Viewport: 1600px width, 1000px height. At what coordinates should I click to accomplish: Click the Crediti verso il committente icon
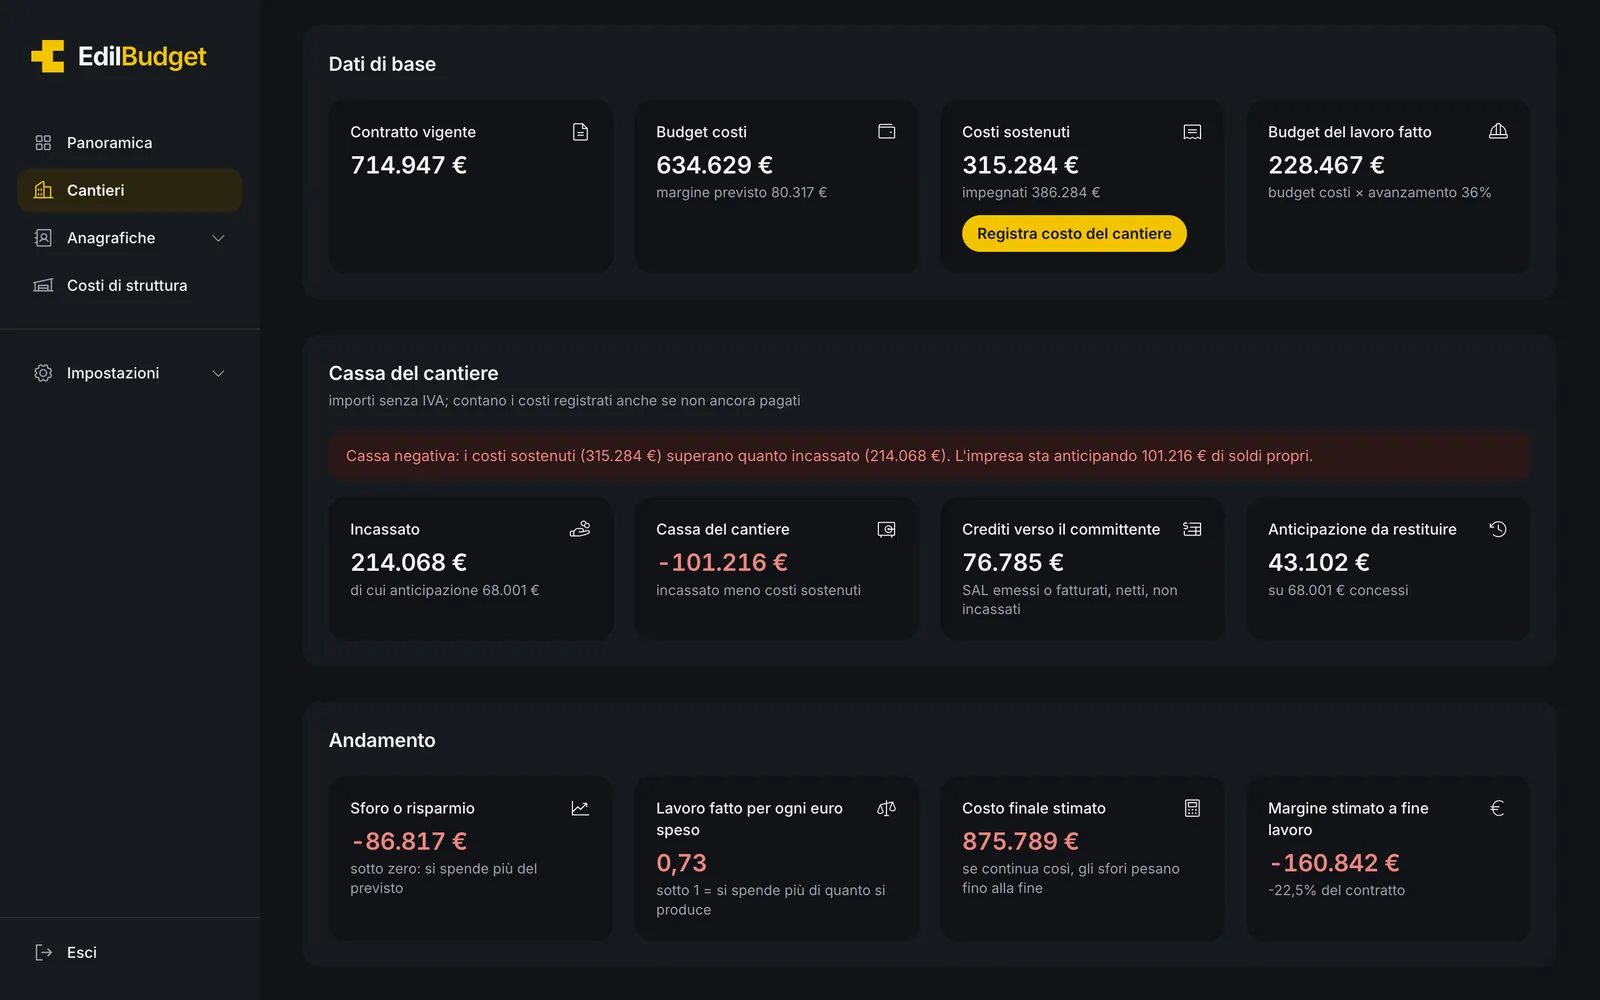point(1192,529)
